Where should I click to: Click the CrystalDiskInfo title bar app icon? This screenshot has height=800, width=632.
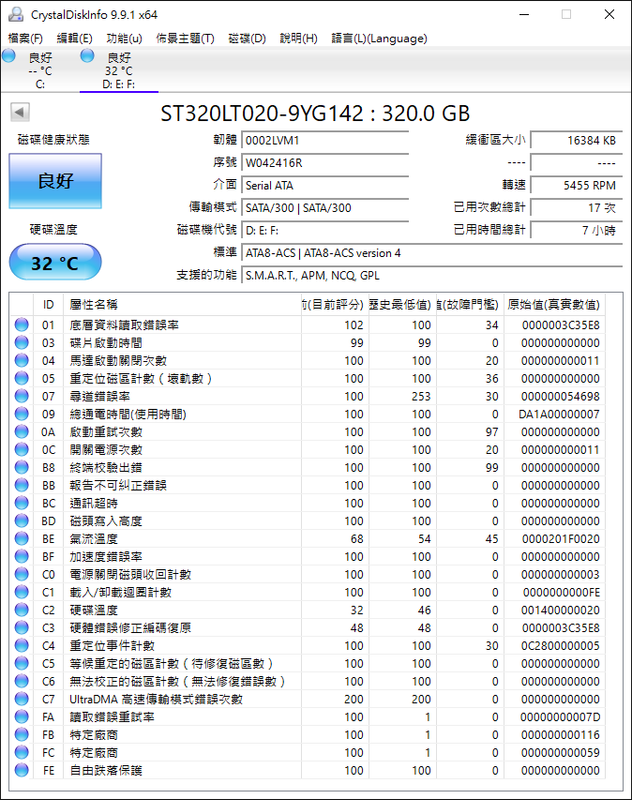tap(16, 14)
